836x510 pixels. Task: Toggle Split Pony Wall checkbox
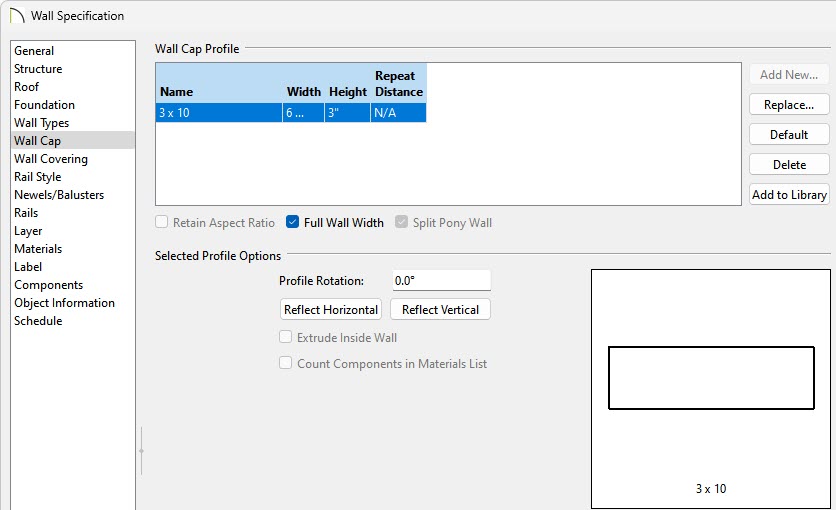click(401, 222)
